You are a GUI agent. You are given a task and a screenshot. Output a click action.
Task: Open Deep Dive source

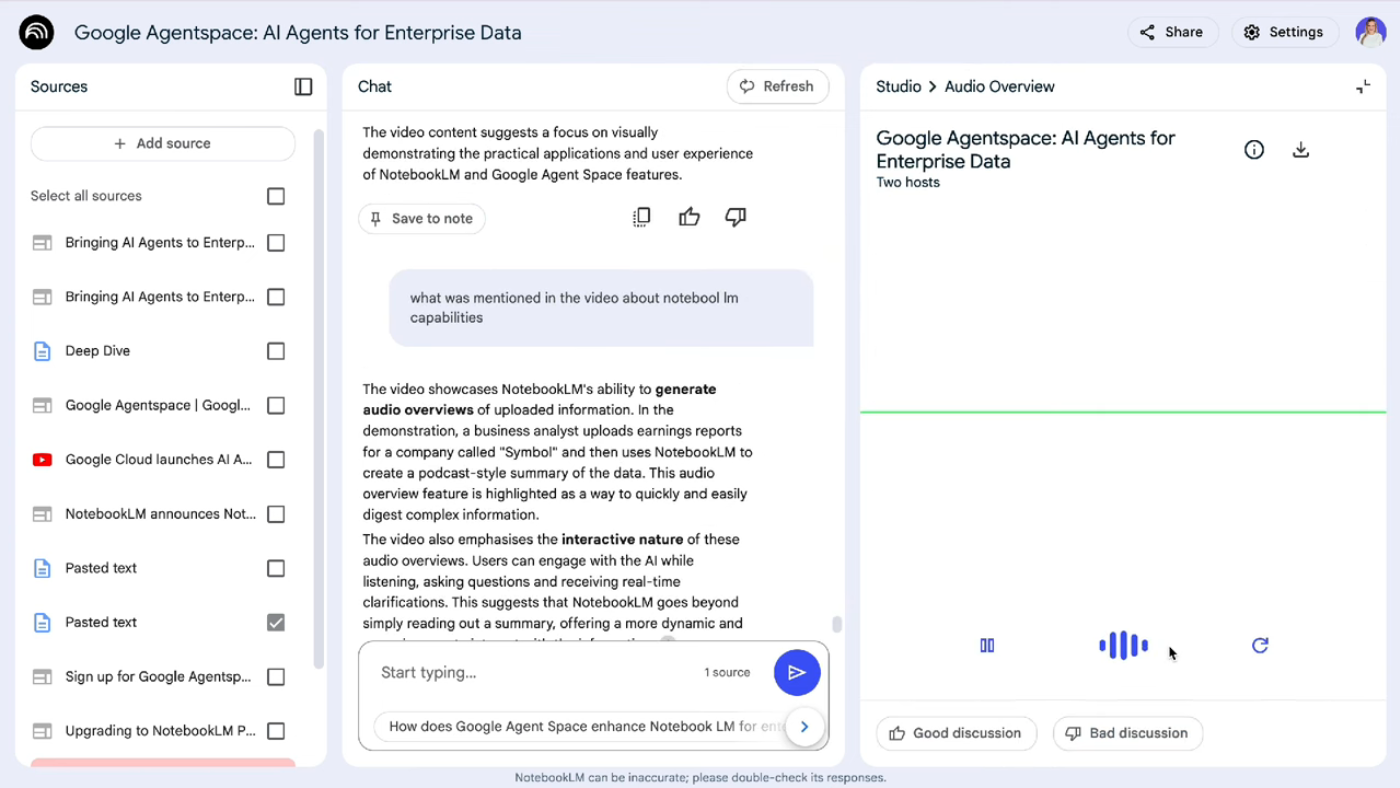98,351
